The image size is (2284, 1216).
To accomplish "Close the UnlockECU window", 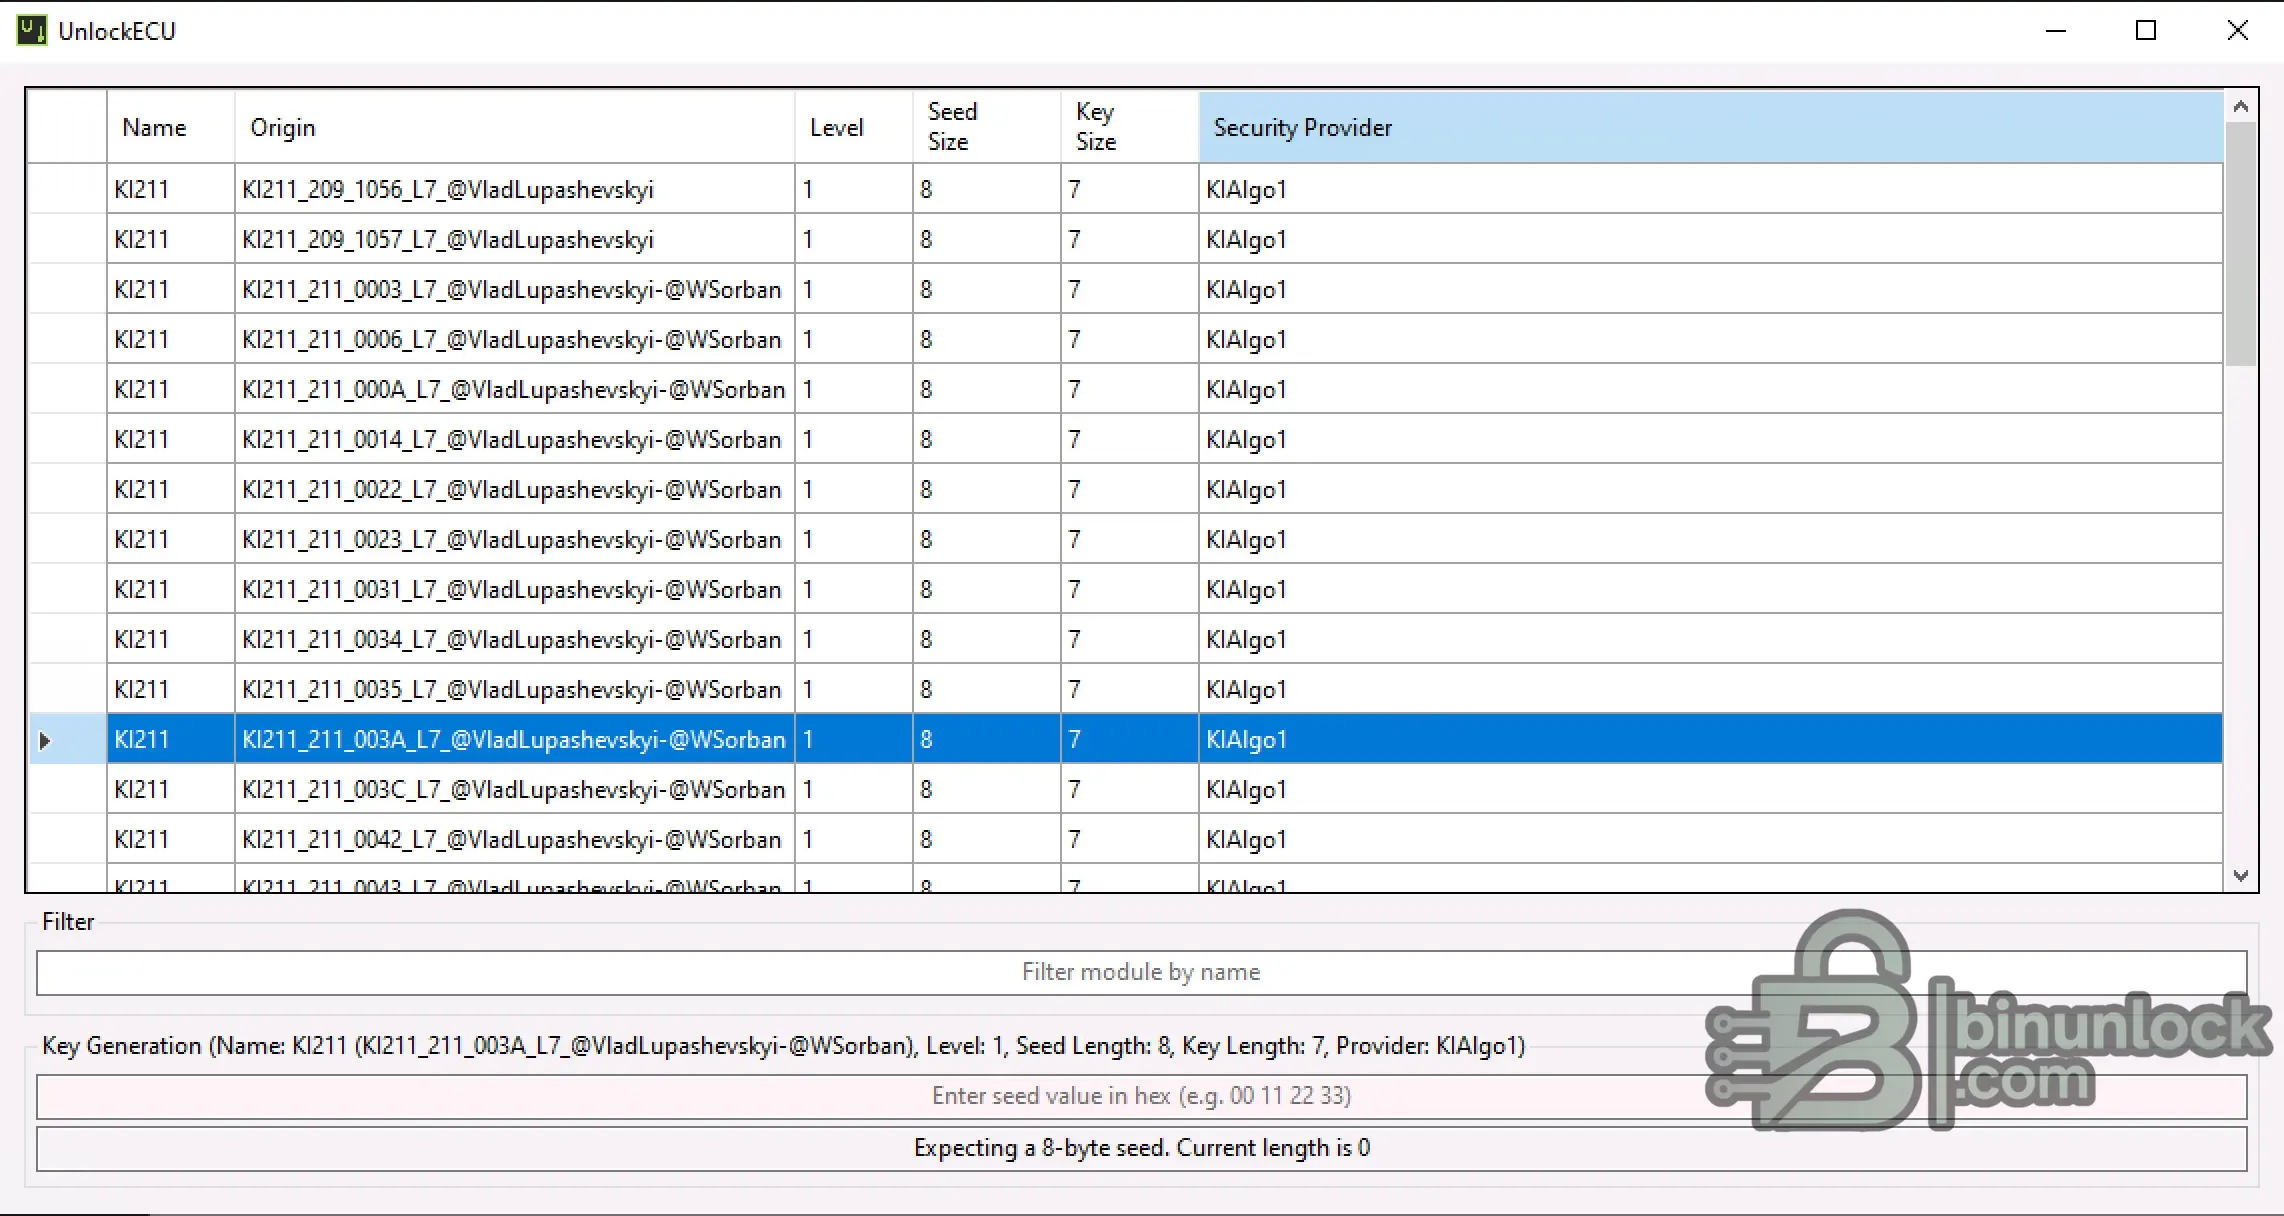I will click(x=2238, y=30).
